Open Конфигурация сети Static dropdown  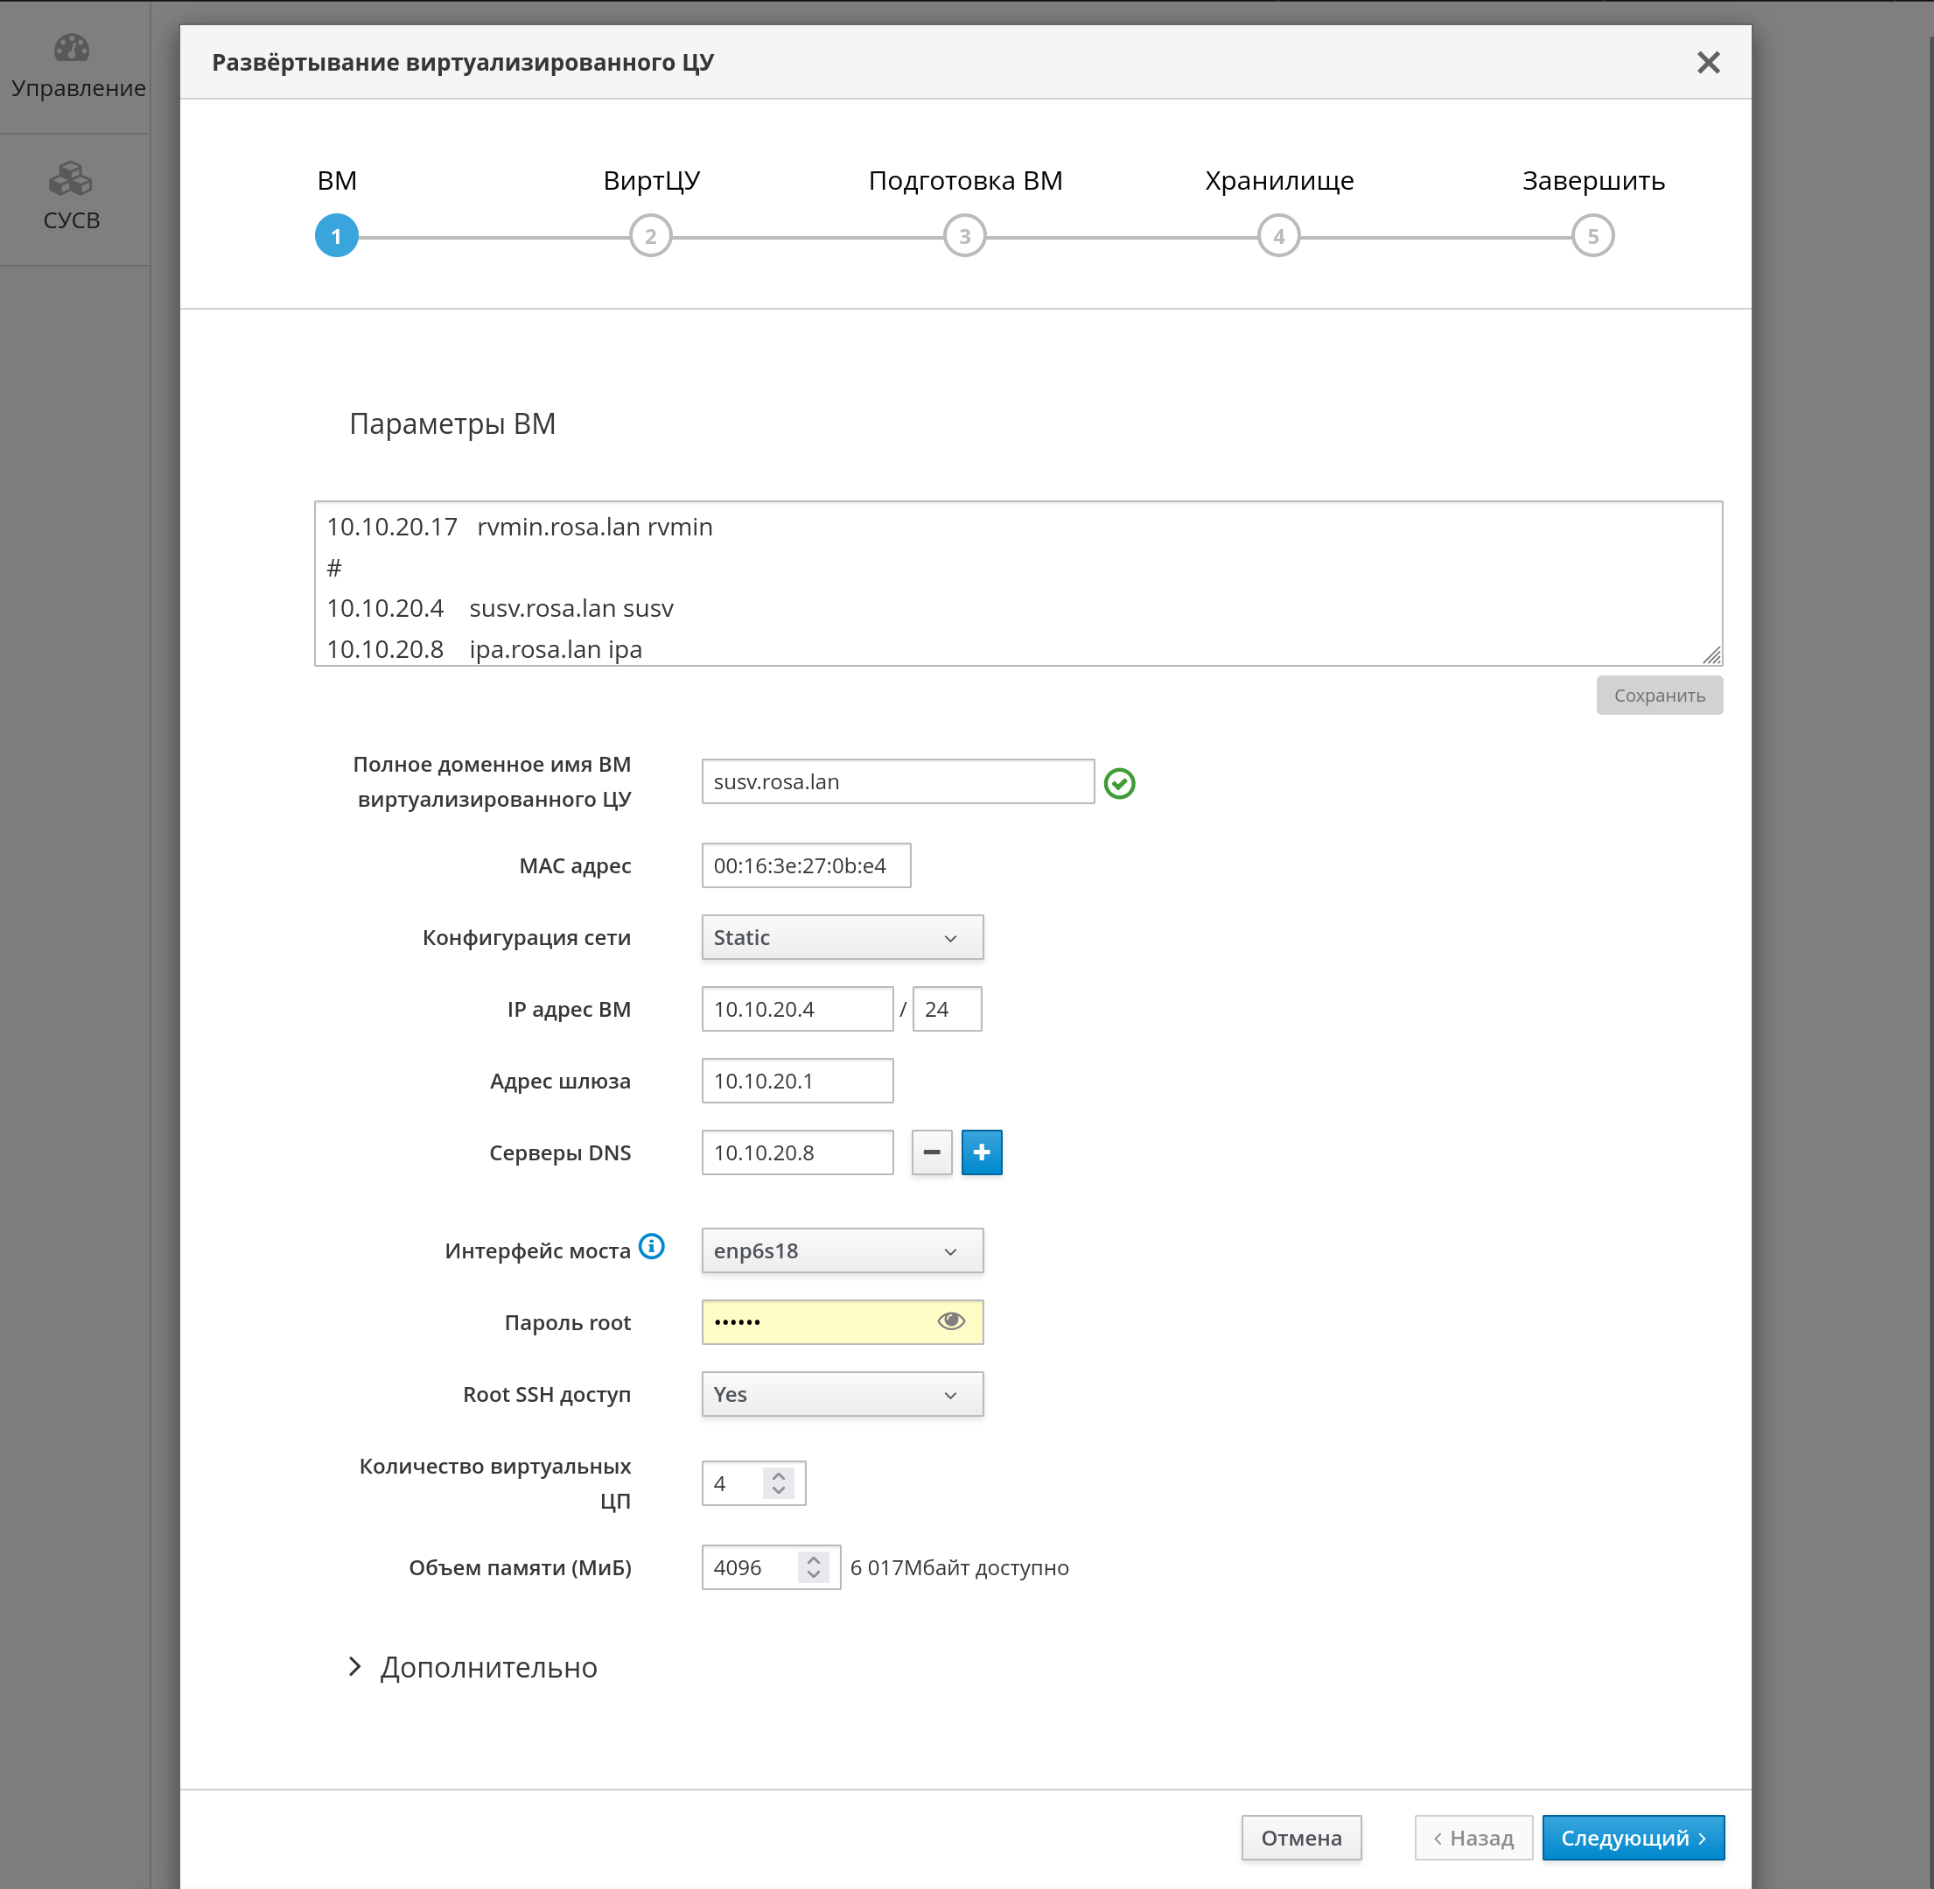(842, 937)
